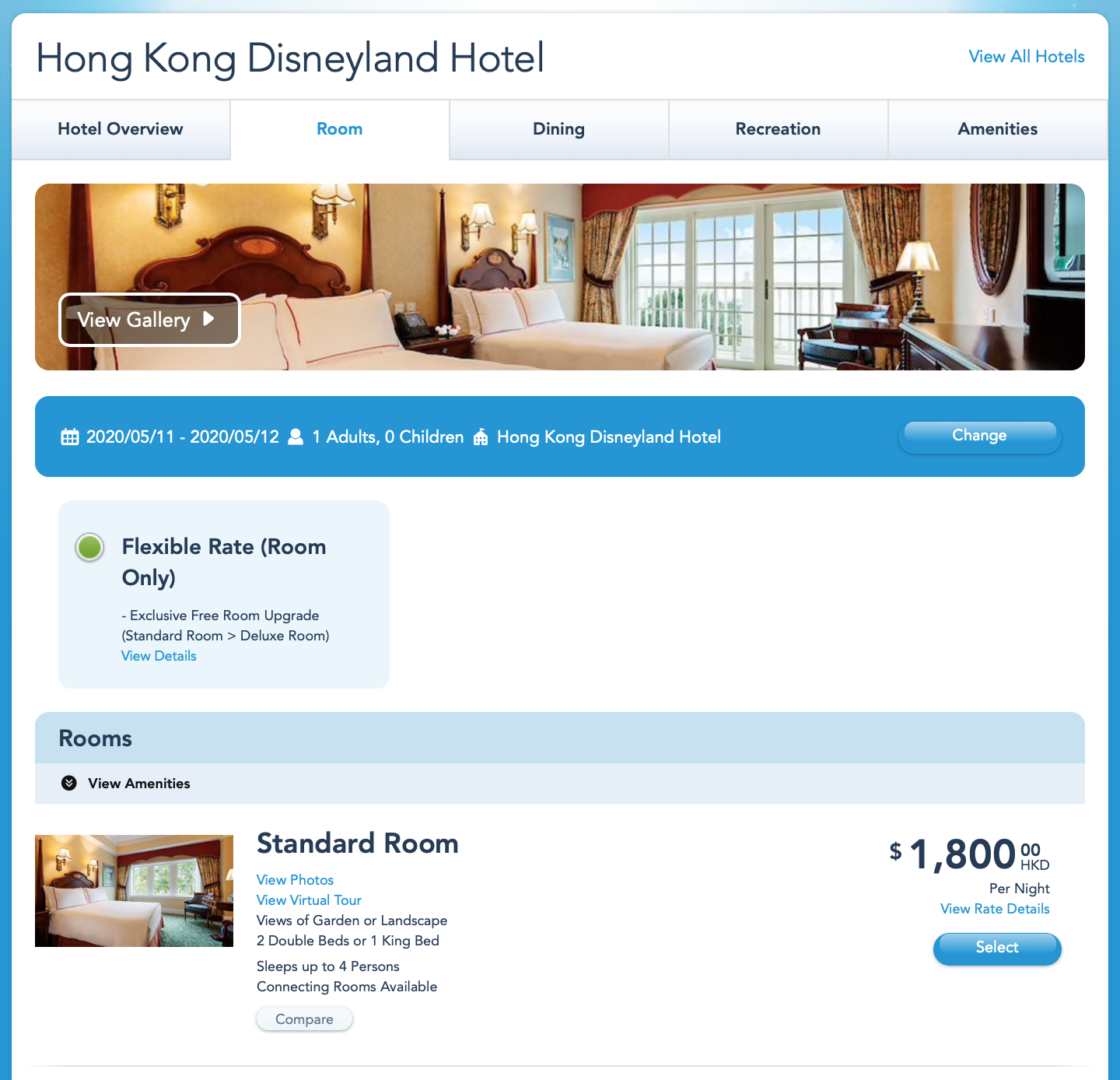Click the calendar icon beside the dates
The height and width of the screenshot is (1080, 1120).
pos(69,436)
